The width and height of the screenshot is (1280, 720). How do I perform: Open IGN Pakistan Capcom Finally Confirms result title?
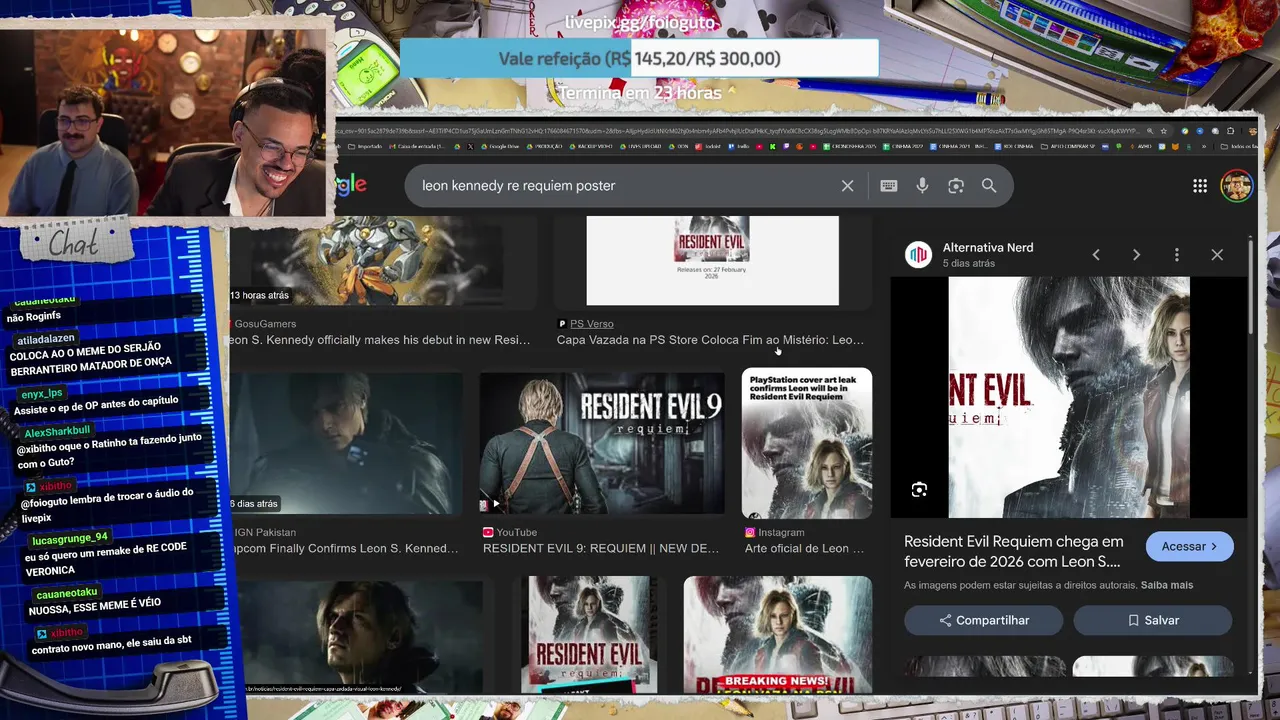click(345, 548)
